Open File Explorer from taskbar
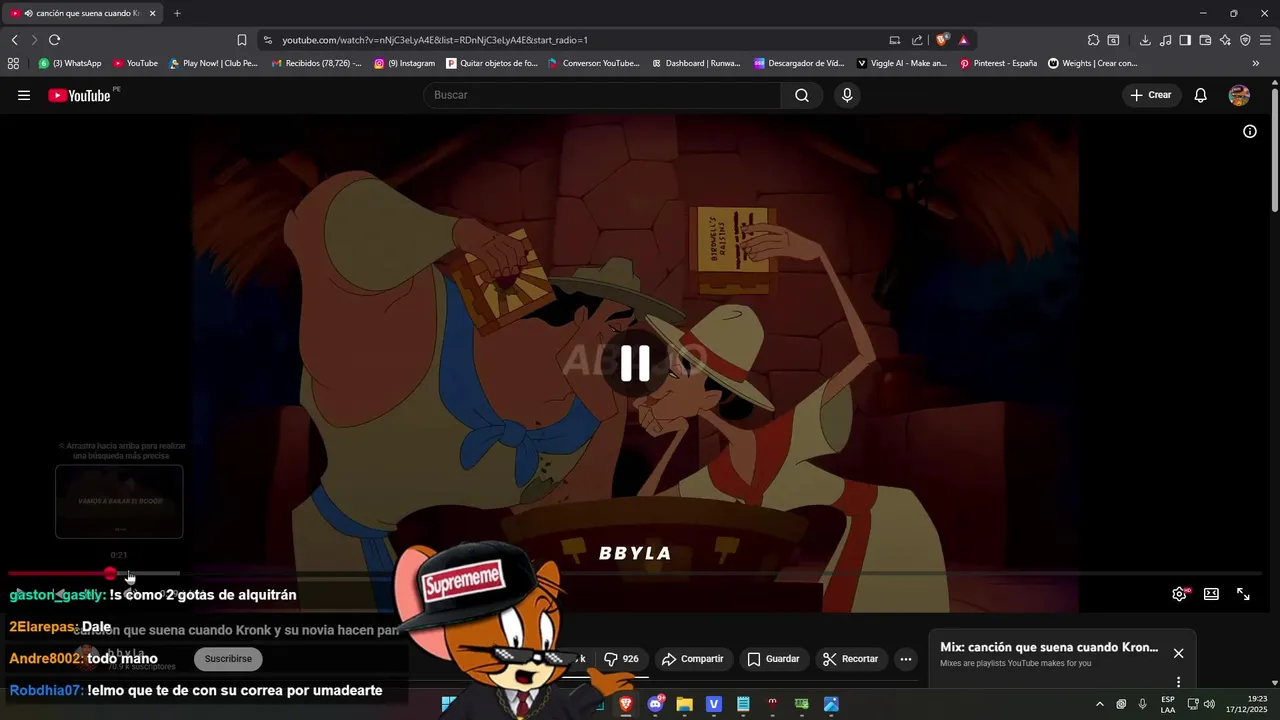Screen dimensions: 1280x720 685,704
